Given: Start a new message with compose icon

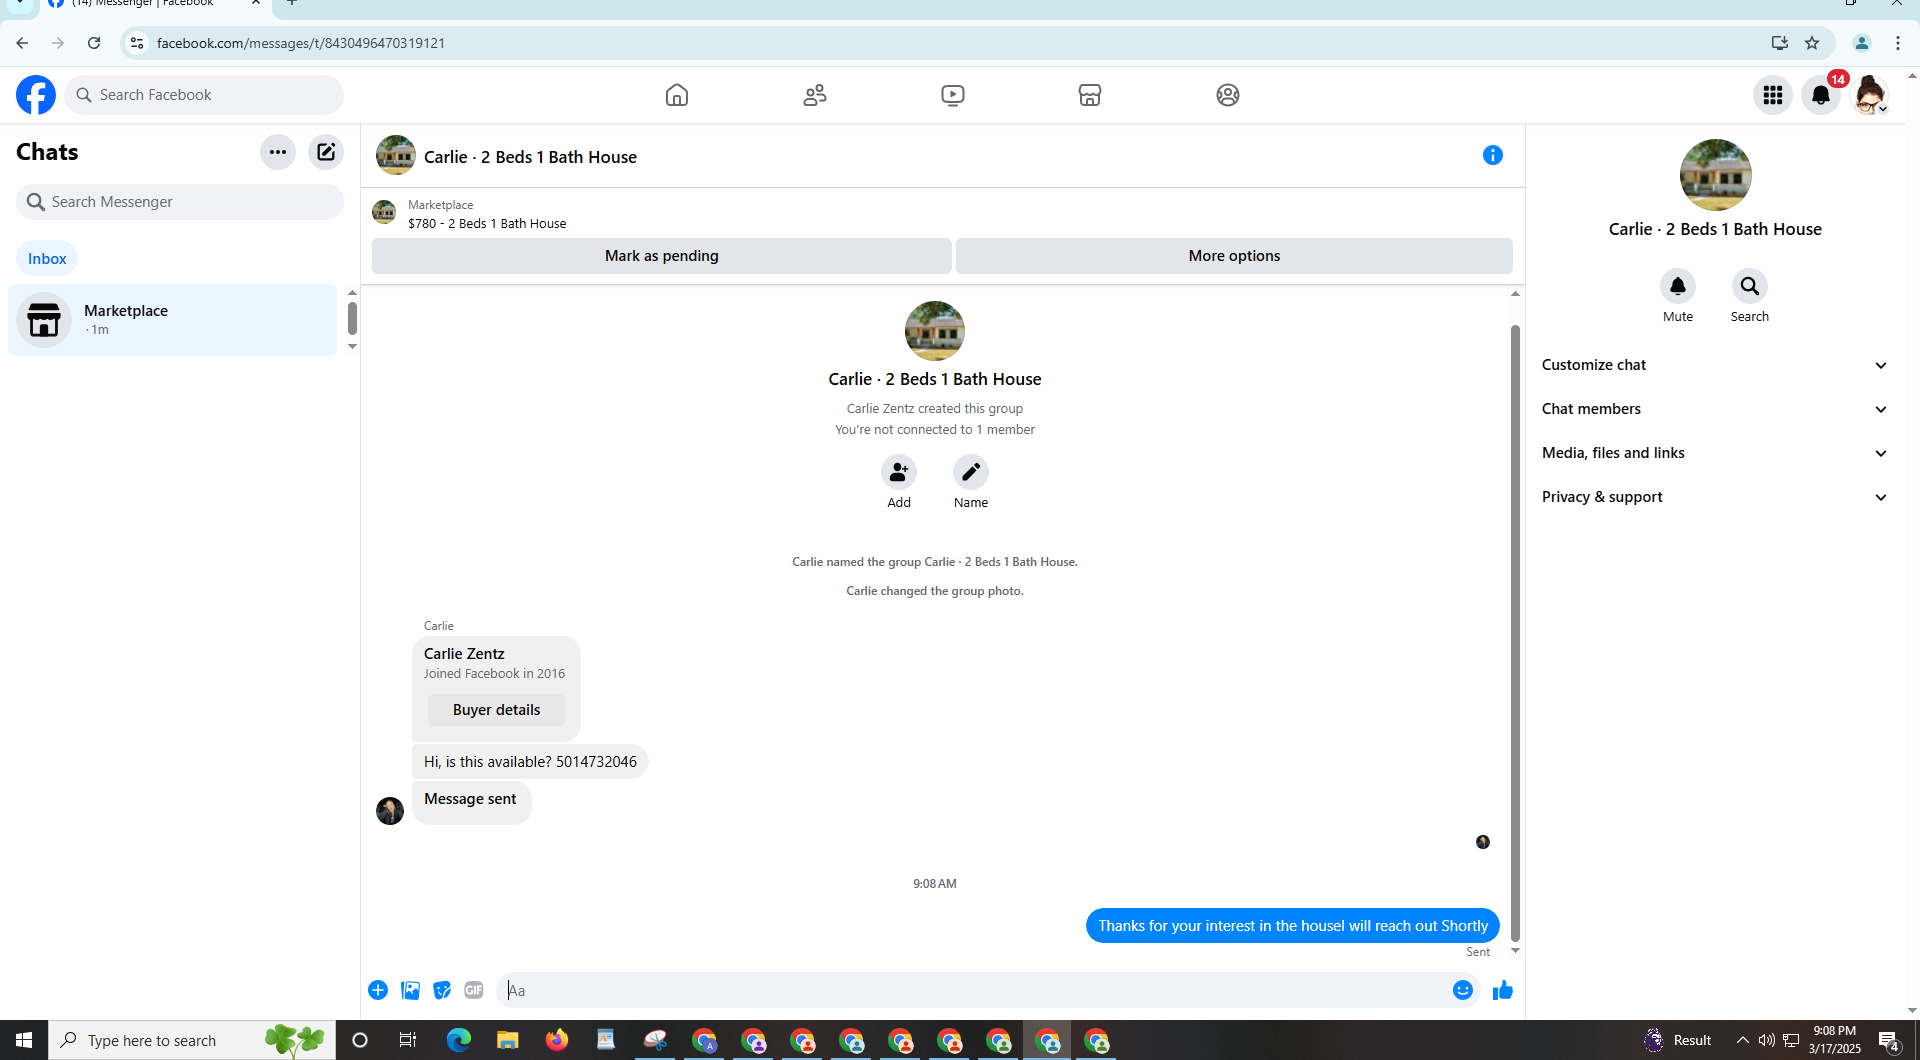Looking at the screenshot, I should click(x=326, y=152).
